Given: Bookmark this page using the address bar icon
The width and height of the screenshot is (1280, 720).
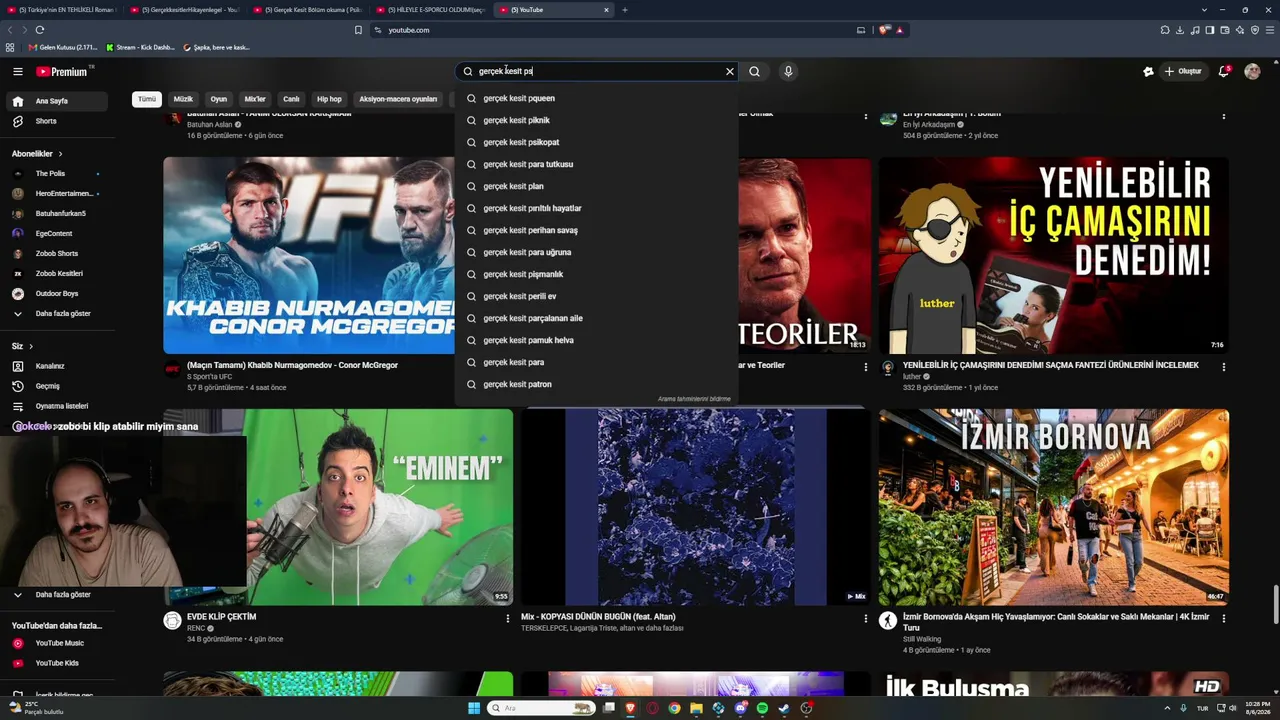Looking at the screenshot, I should pyautogui.click(x=358, y=30).
